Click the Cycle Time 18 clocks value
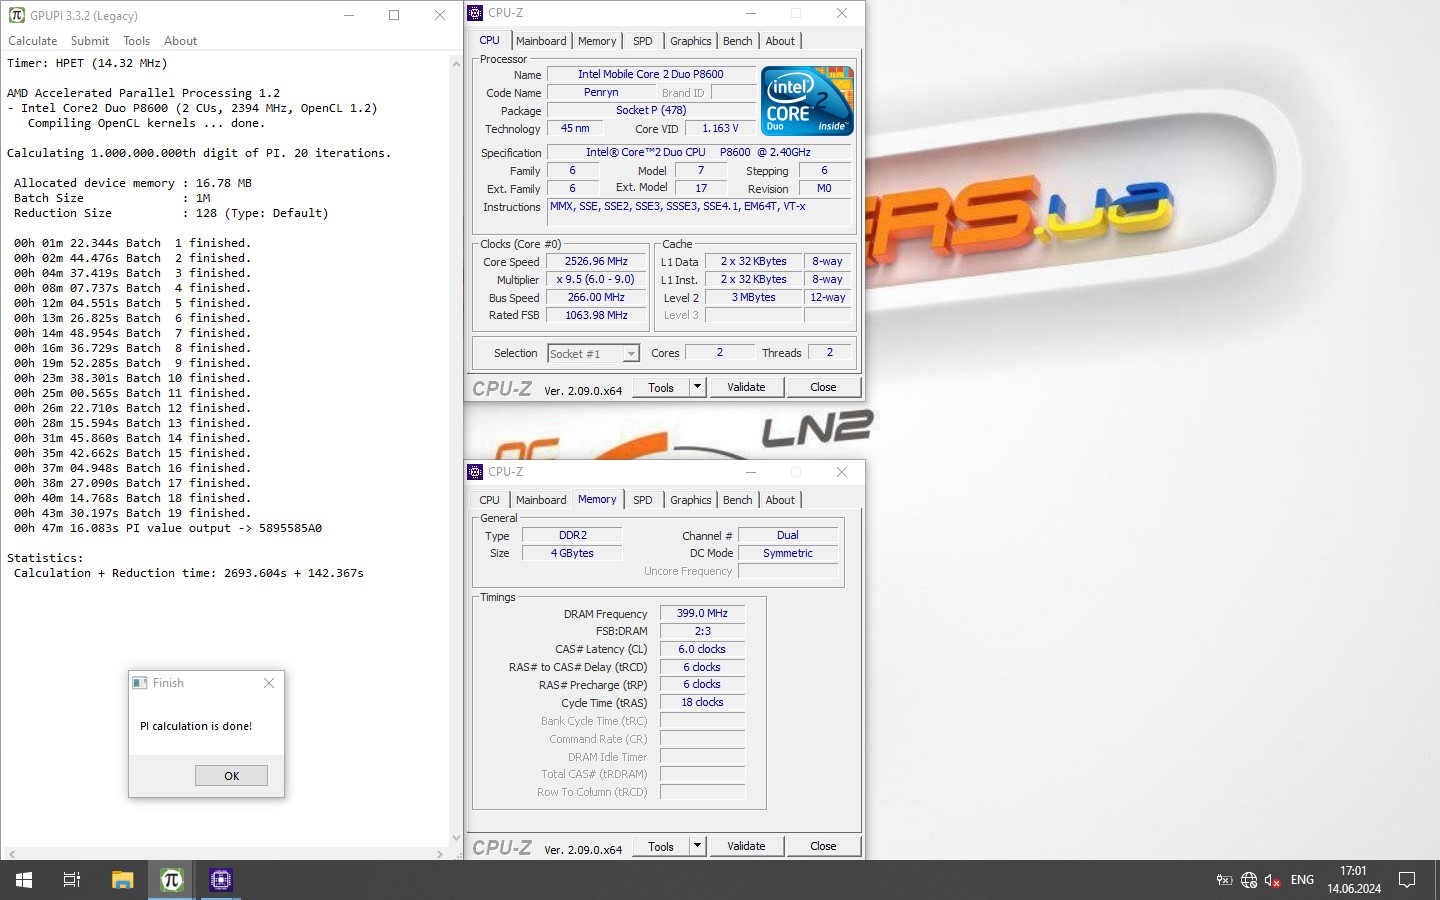 tap(702, 703)
